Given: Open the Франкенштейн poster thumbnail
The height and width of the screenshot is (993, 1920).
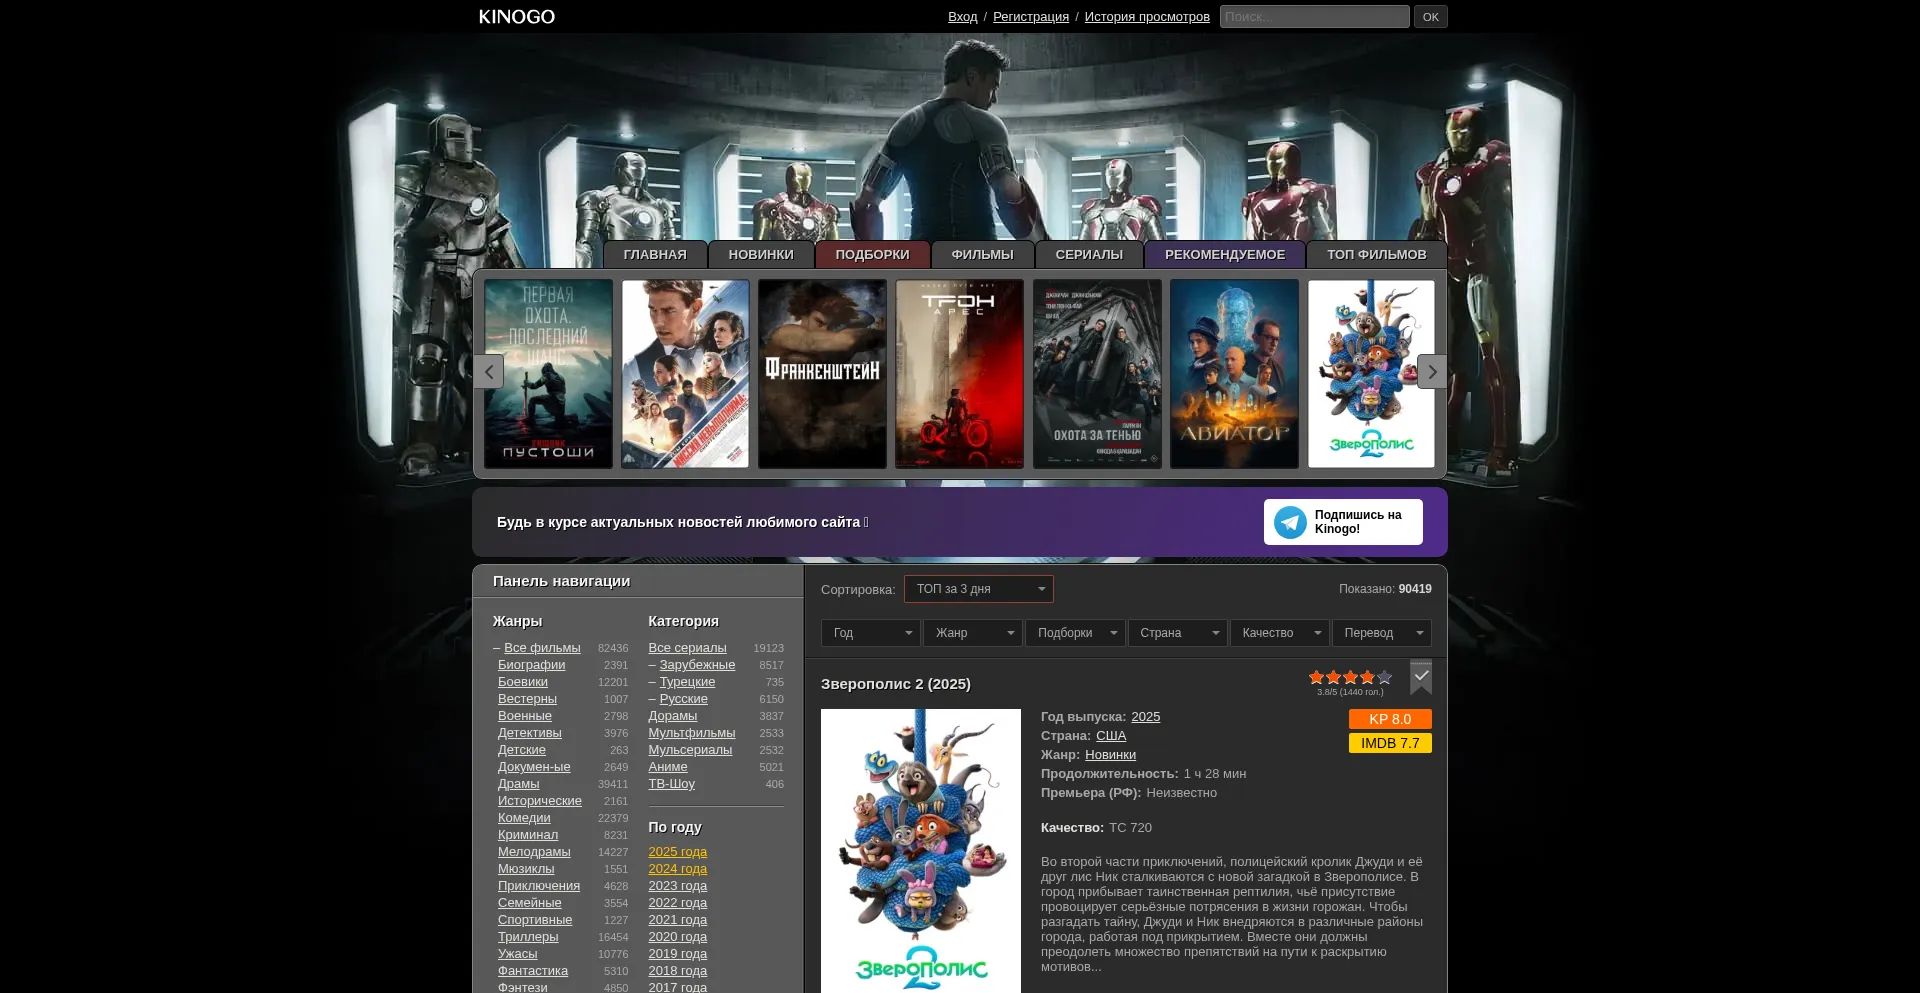Looking at the screenshot, I should (822, 374).
